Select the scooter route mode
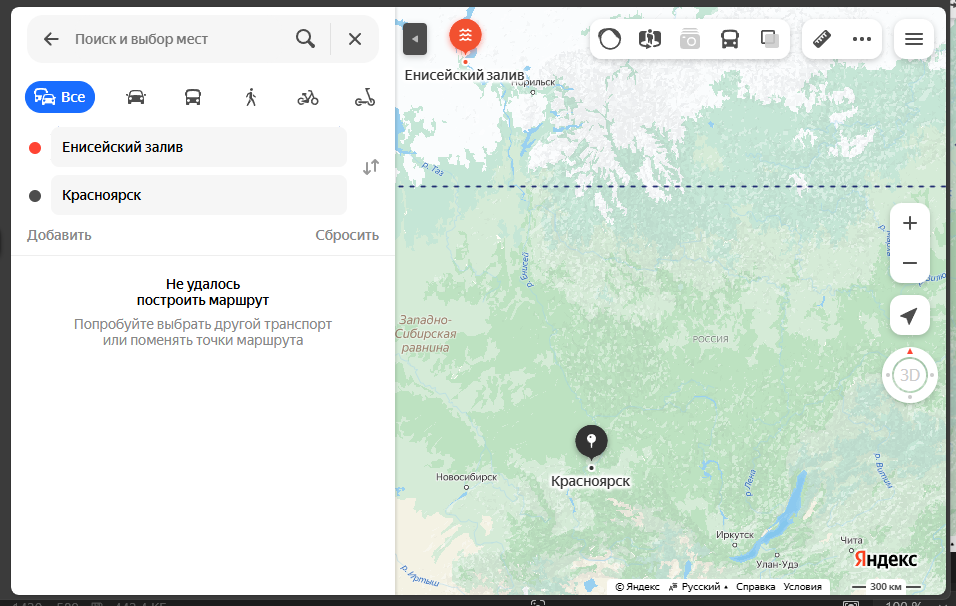 coord(365,97)
